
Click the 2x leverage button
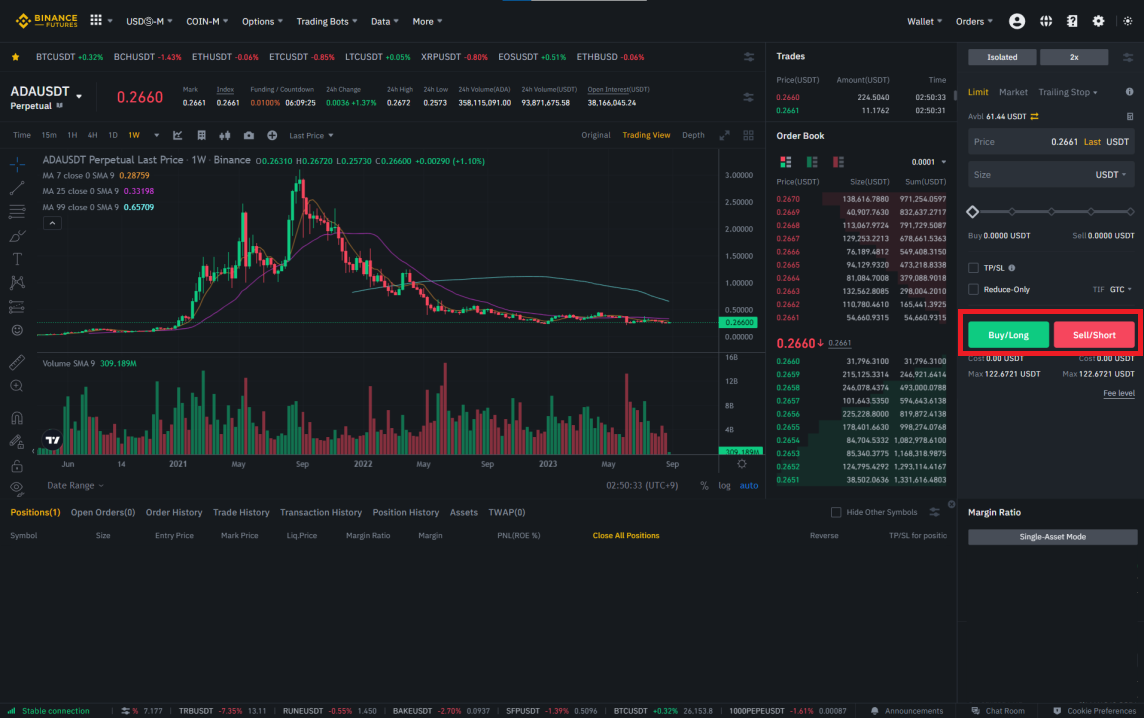[x=1074, y=57]
